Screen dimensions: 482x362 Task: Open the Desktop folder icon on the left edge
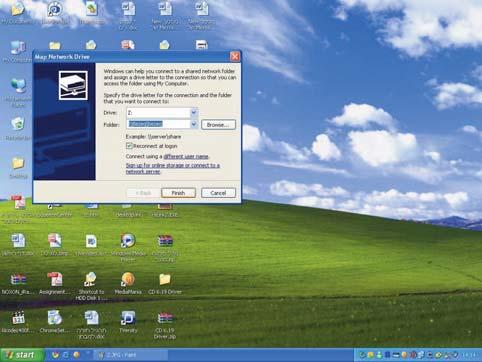point(18,163)
